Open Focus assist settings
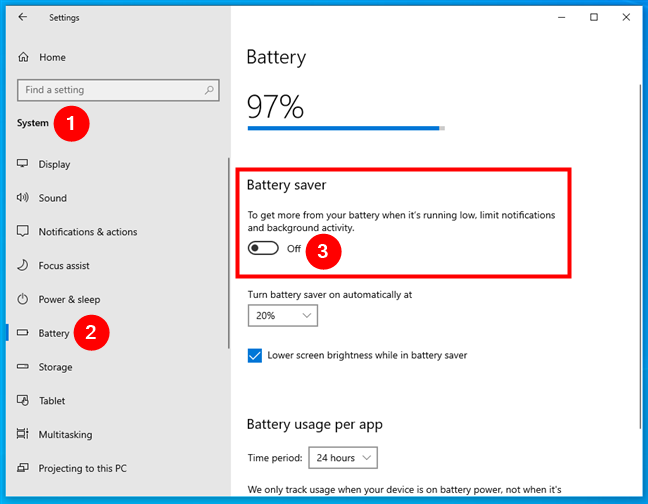Screen dimensions: 648x504 (x=117, y=266)
